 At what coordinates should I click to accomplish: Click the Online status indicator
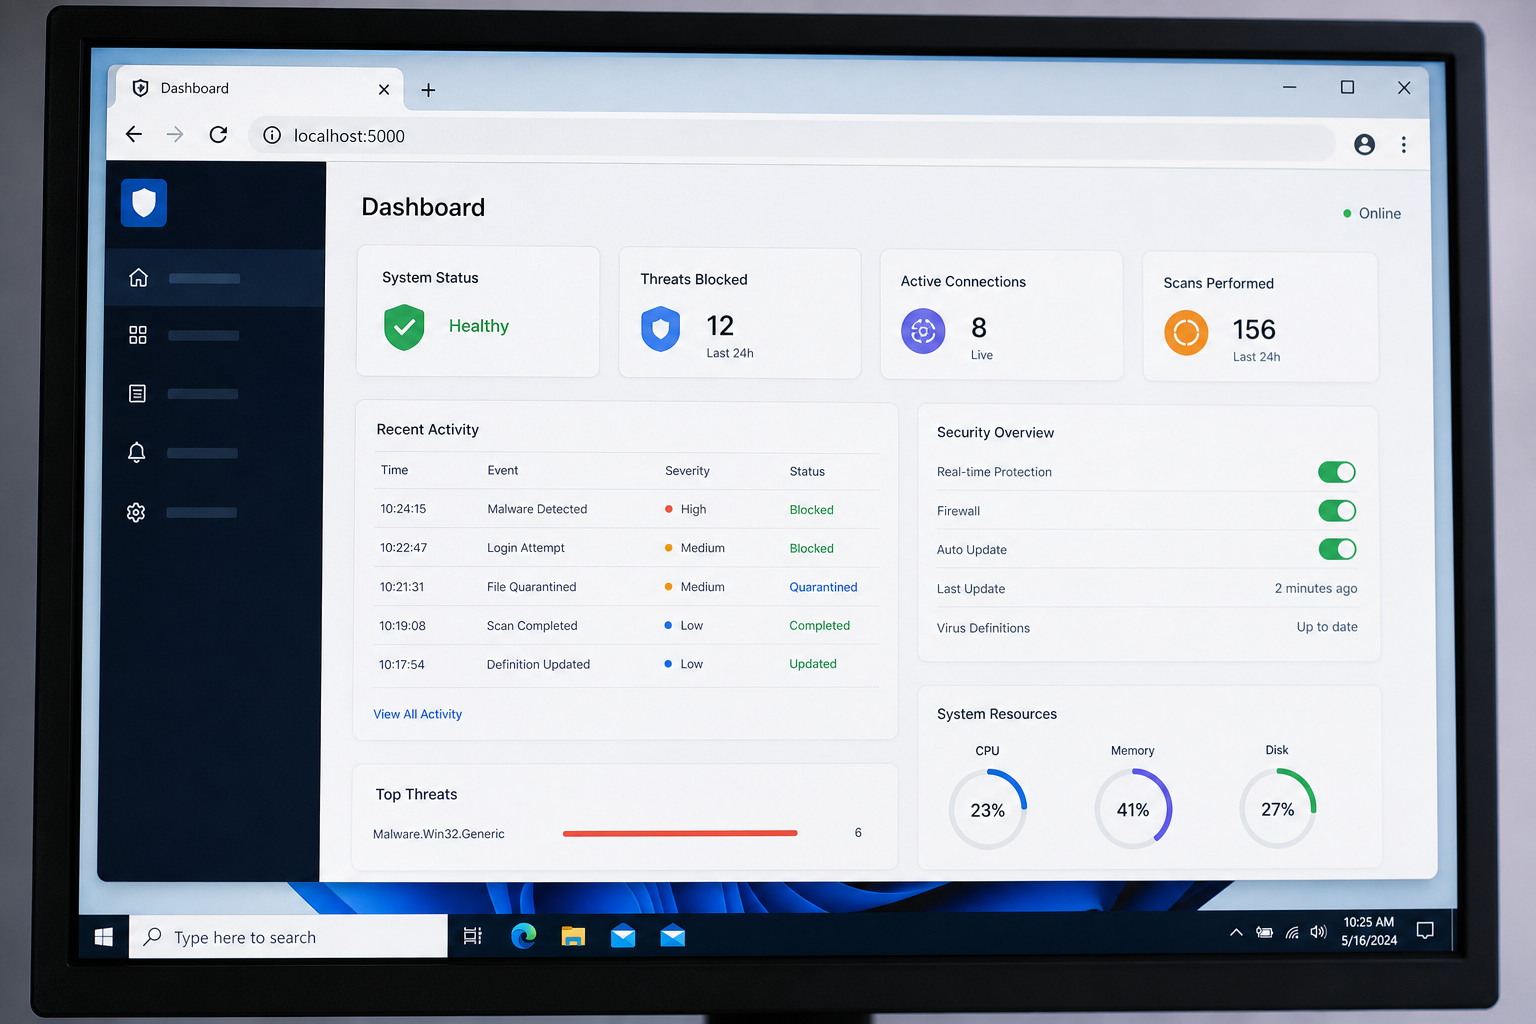1372,213
